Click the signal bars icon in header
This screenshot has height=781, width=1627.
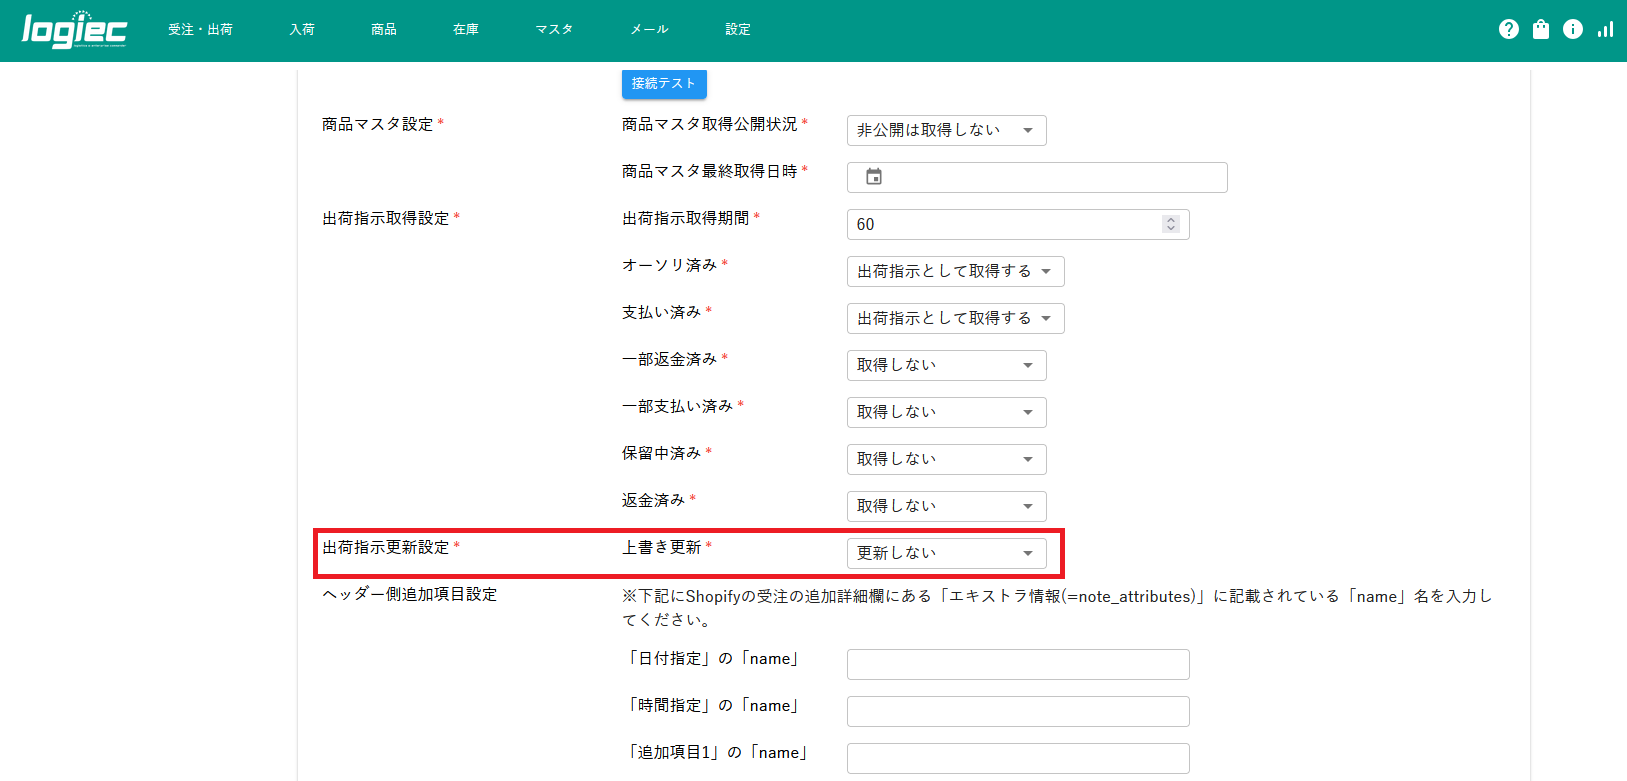1604,30
